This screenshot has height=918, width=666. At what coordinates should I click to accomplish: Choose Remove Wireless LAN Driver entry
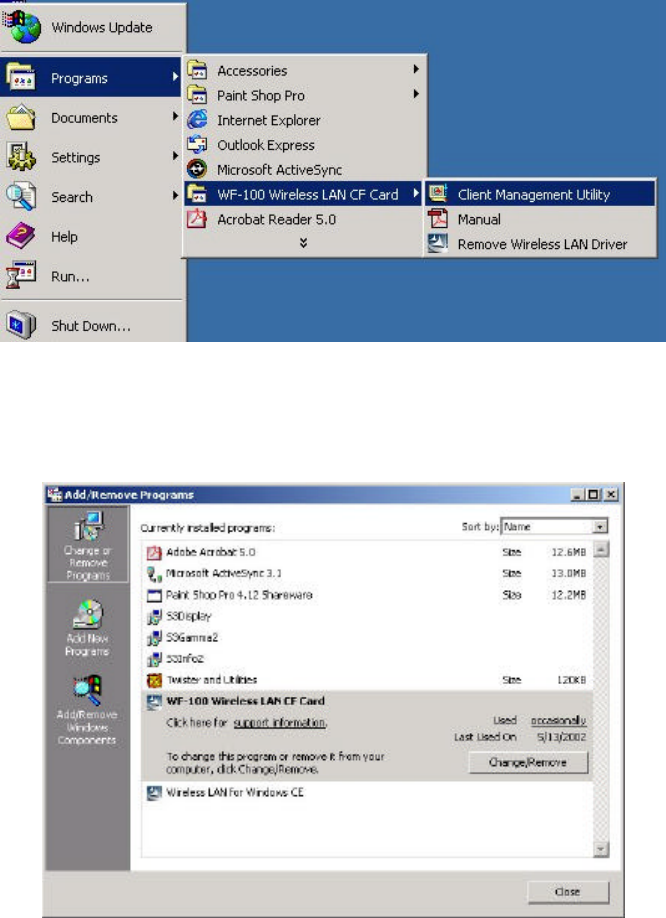[540, 244]
